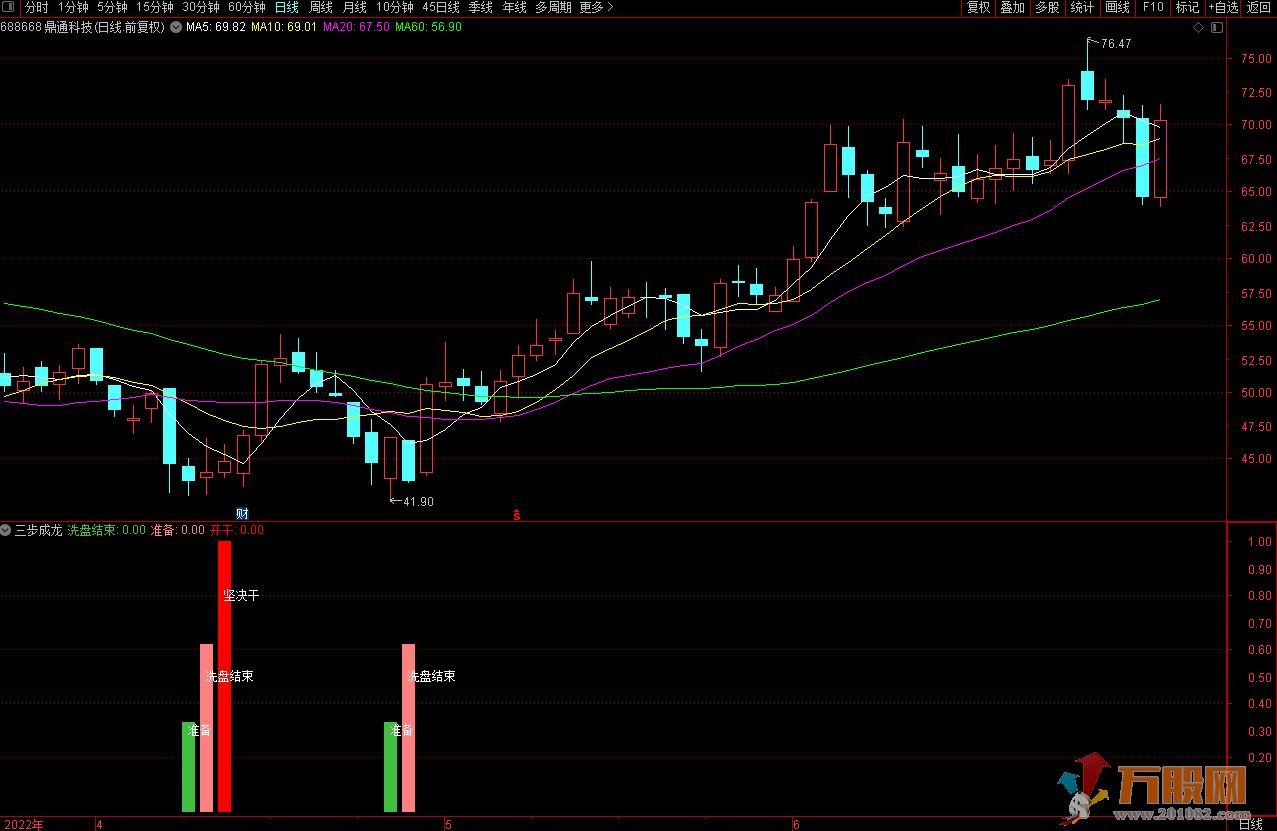
Task: Select the 5分钟 period
Action: click(x=112, y=7)
